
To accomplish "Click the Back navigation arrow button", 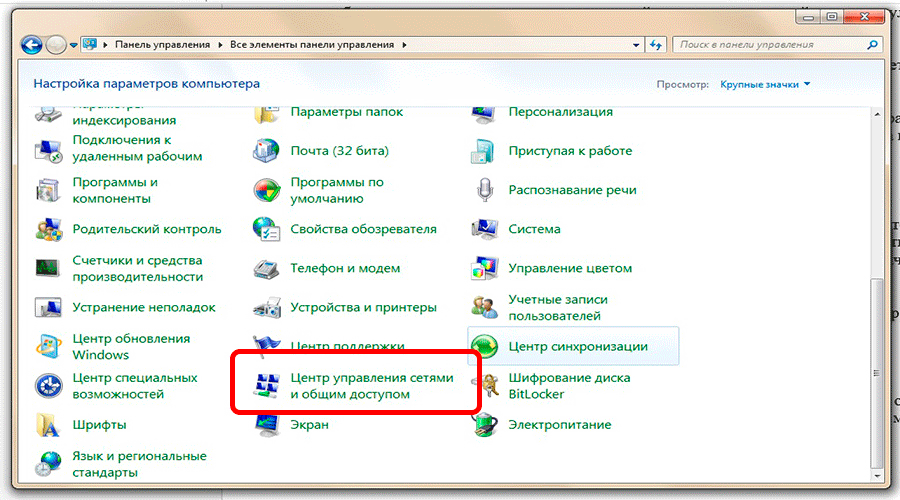I will click(x=32, y=45).
